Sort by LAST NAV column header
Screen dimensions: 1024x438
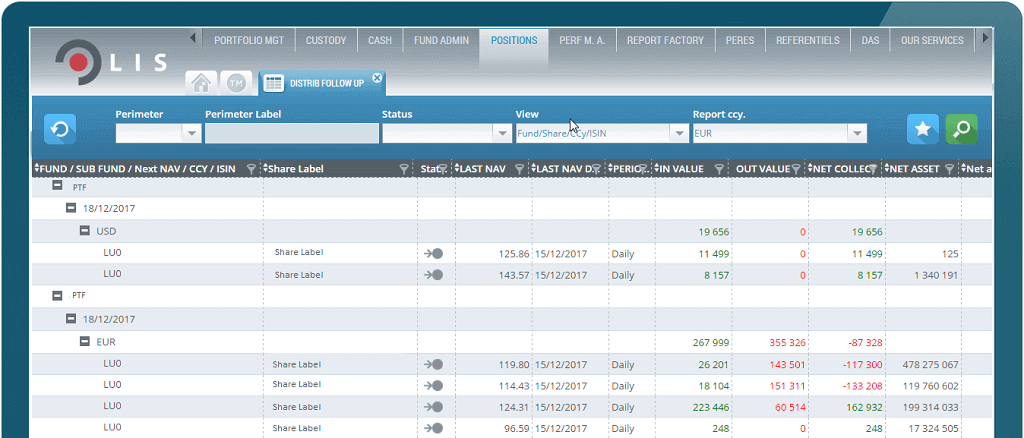(x=481, y=169)
